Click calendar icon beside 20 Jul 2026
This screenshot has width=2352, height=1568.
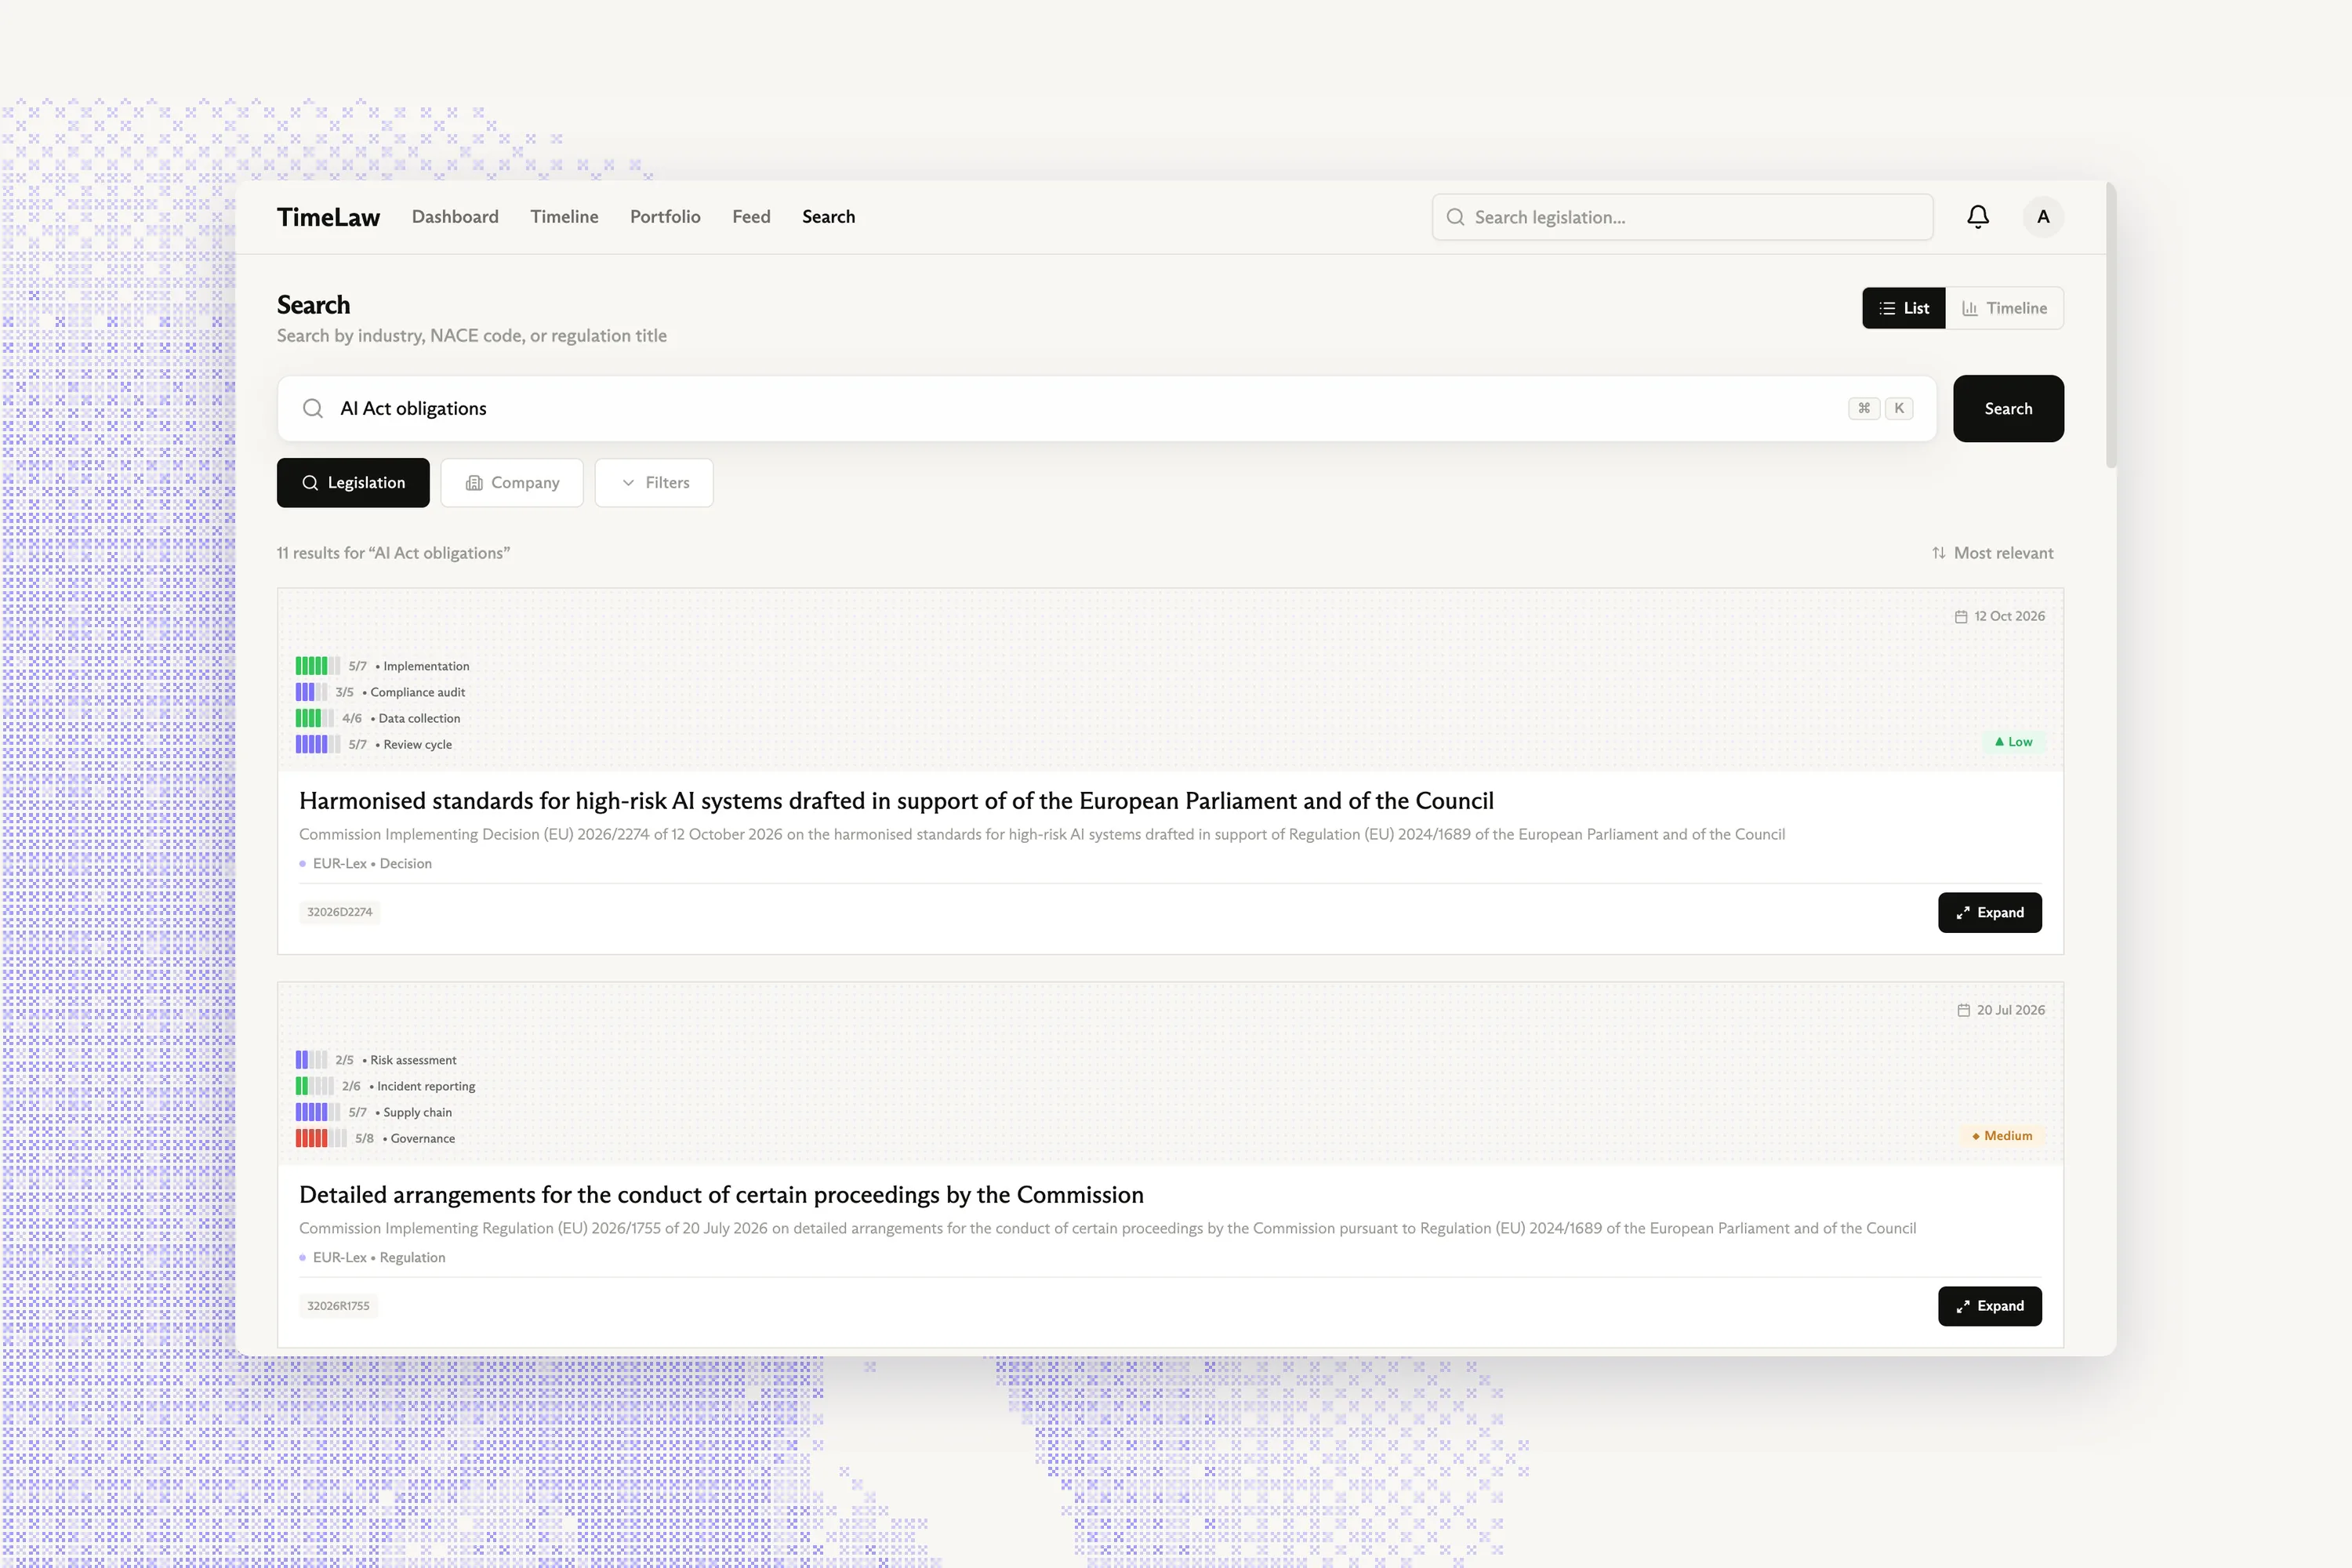tap(1963, 1010)
